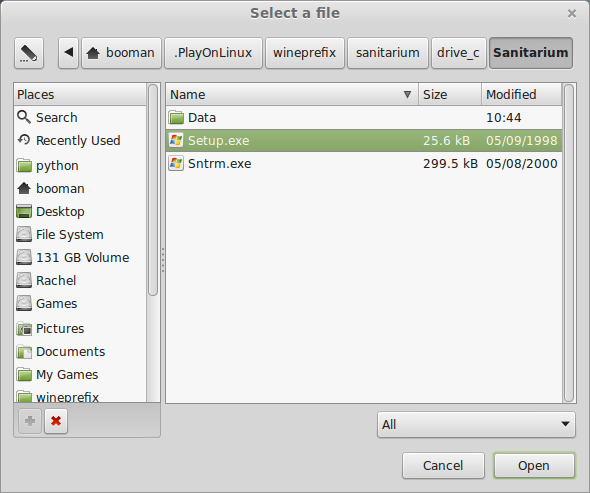Click the 05/09/1998 modified date cell
590x493 pixels.
coord(522,141)
